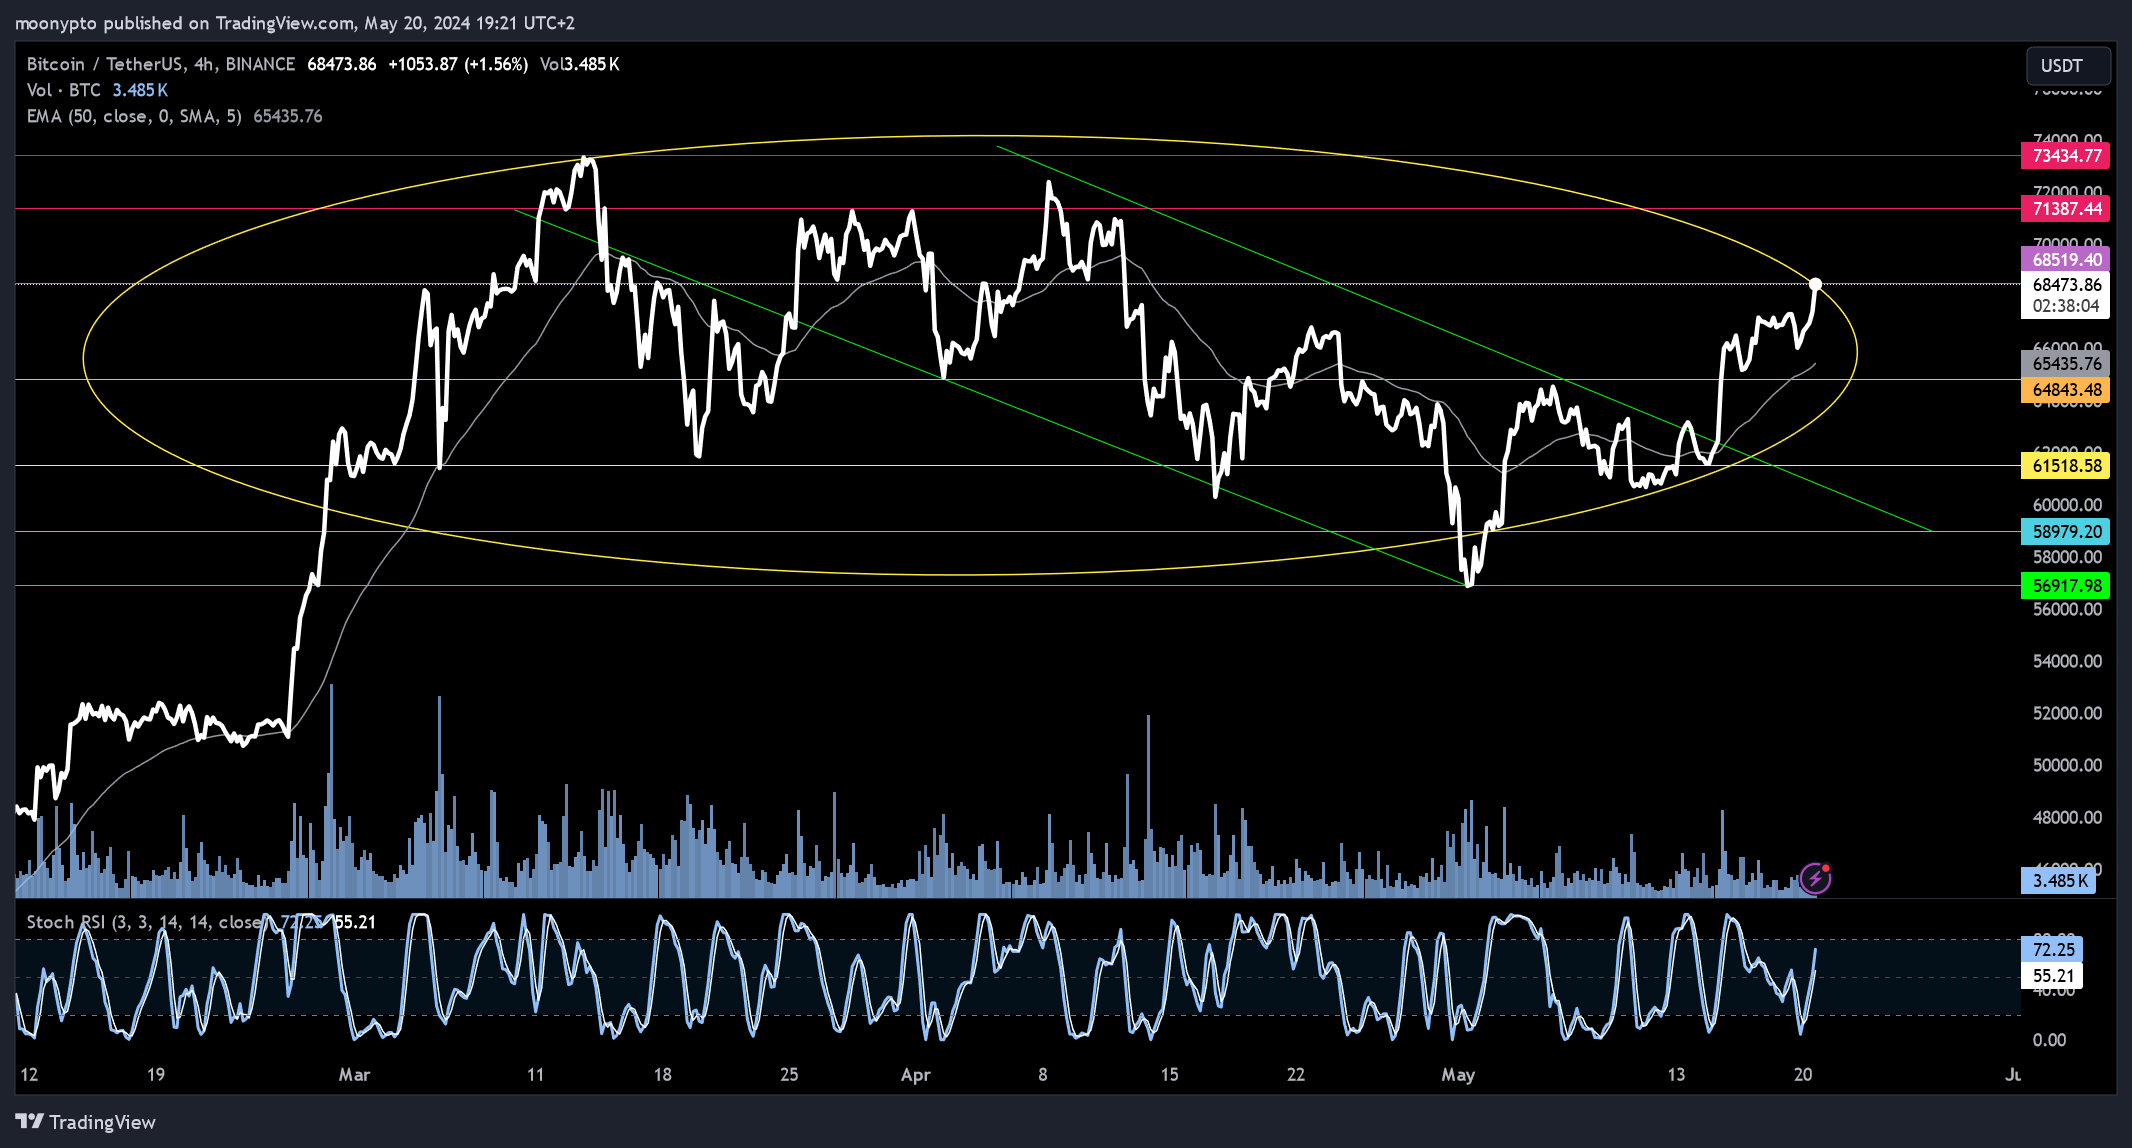
Task: Click the 52000.00 price axis tick
Action: point(2067,713)
